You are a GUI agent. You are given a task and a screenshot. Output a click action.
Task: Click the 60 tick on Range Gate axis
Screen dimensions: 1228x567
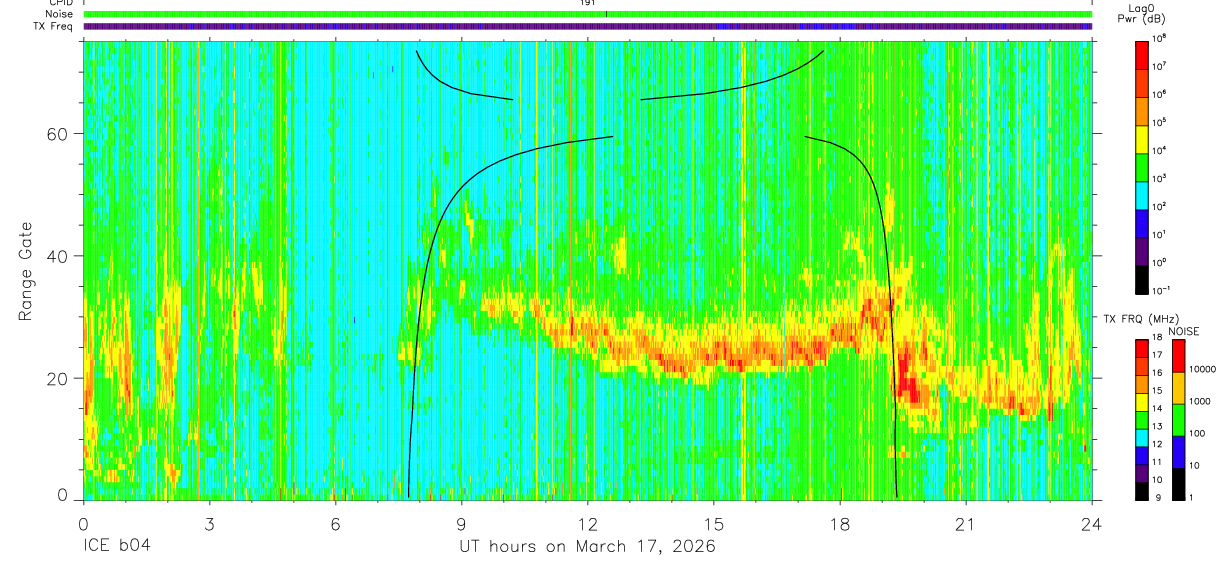[58, 133]
